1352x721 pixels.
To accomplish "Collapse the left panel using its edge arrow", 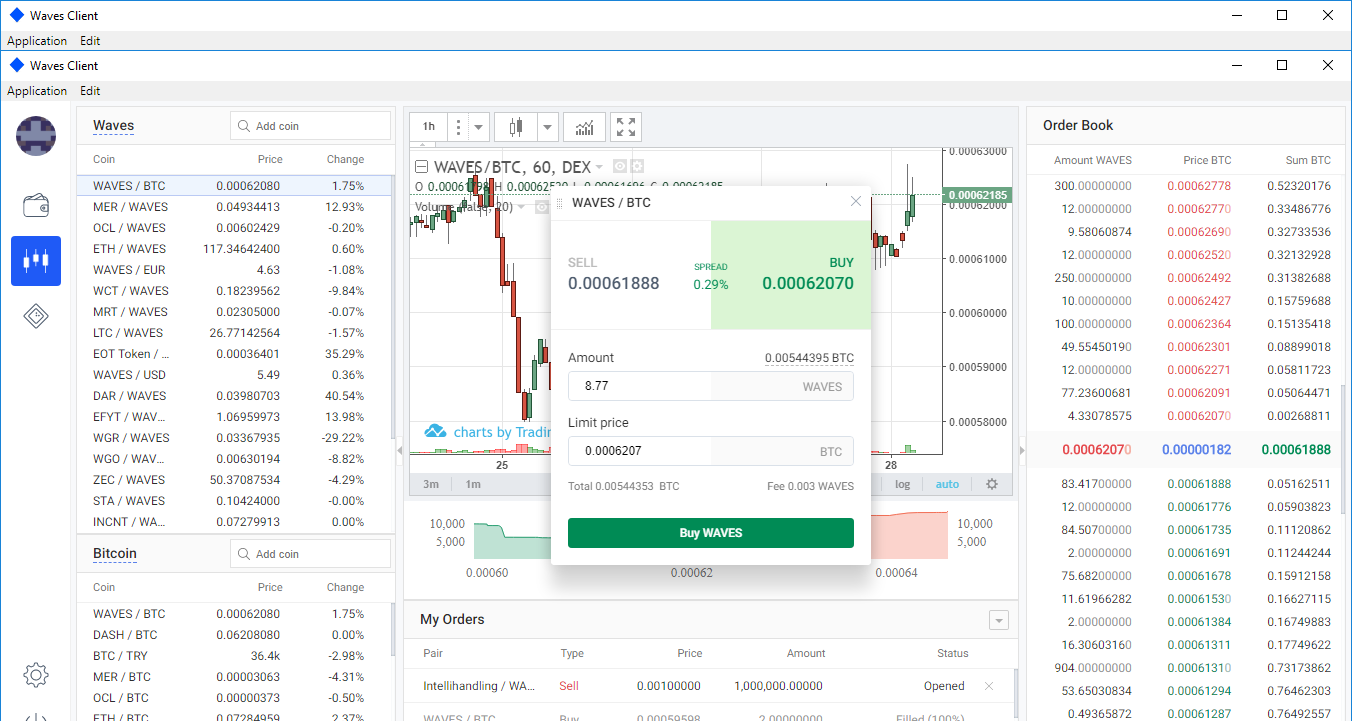I will (401, 451).
